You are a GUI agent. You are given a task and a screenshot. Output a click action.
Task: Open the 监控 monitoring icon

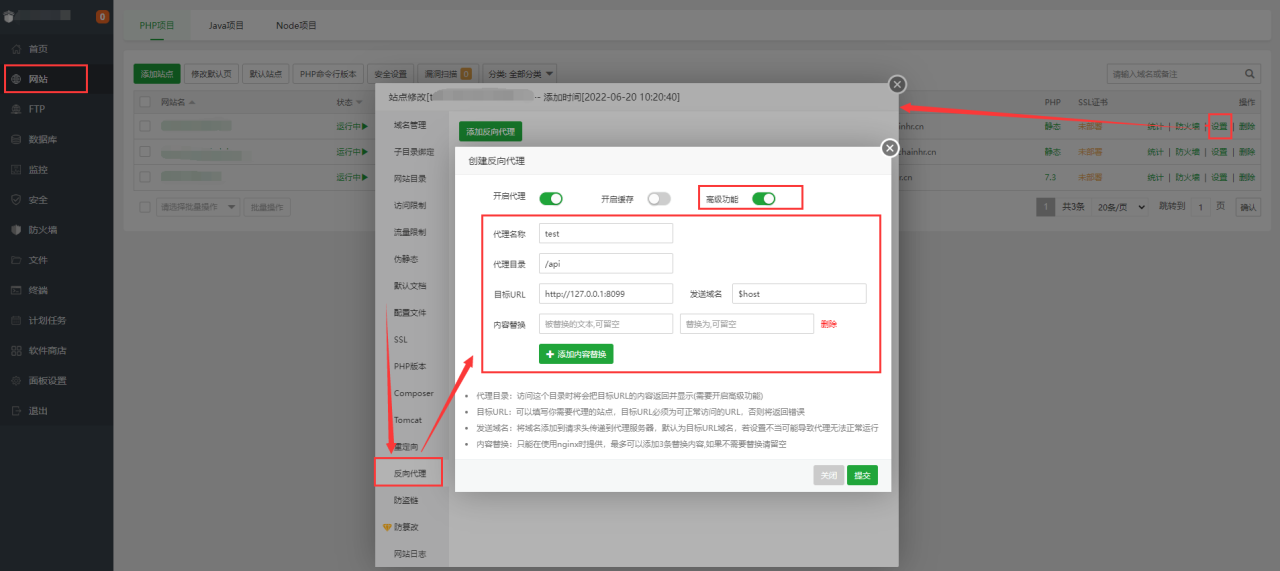16,170
